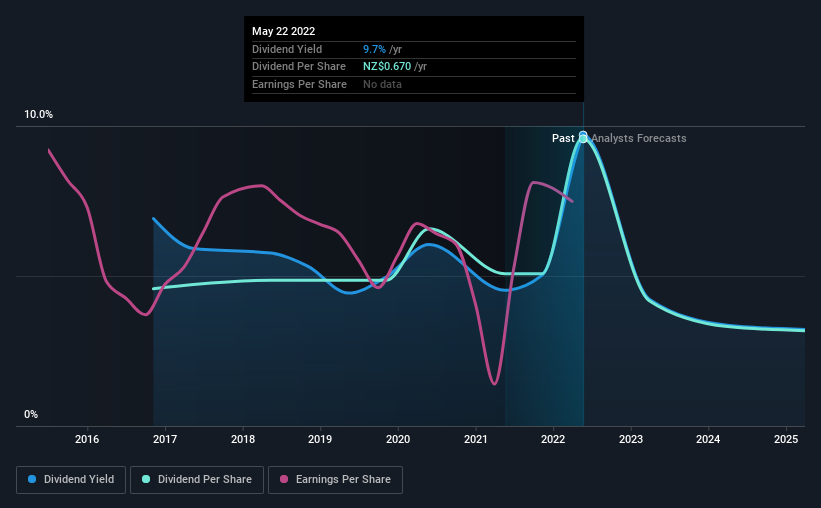Click the May 22 2022 tooltip date
821x508 pixels.
coord(283,31)
